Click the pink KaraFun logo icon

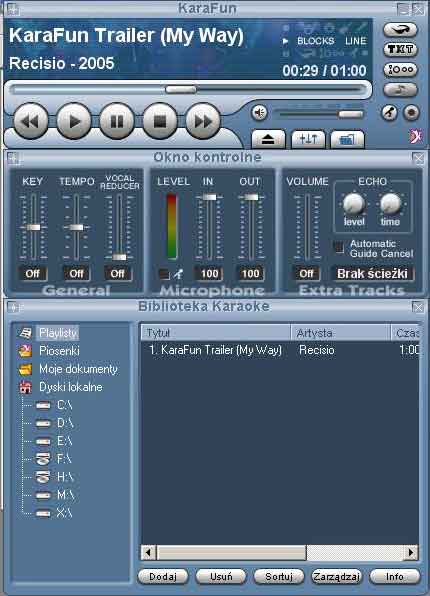click(415, 136)
